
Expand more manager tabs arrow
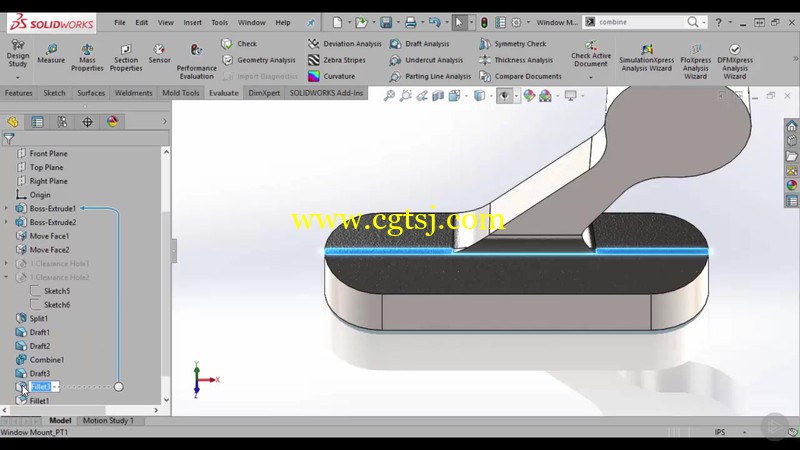point(164,121)
